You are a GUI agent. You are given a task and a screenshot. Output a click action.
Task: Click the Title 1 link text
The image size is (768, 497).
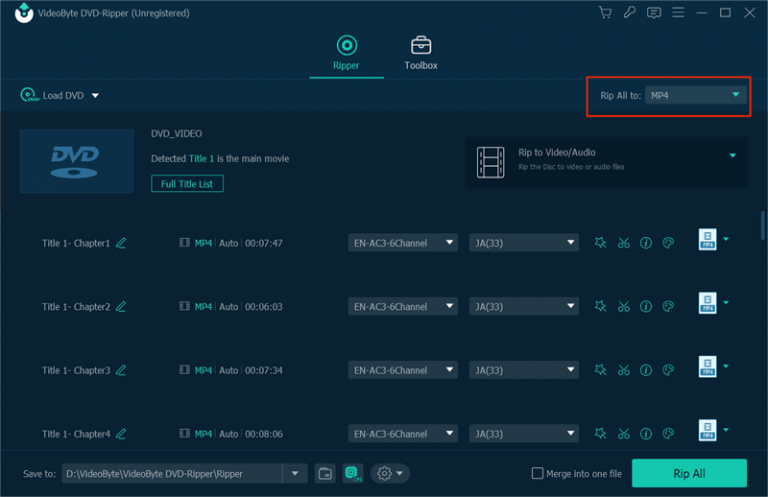coord(201,159)
